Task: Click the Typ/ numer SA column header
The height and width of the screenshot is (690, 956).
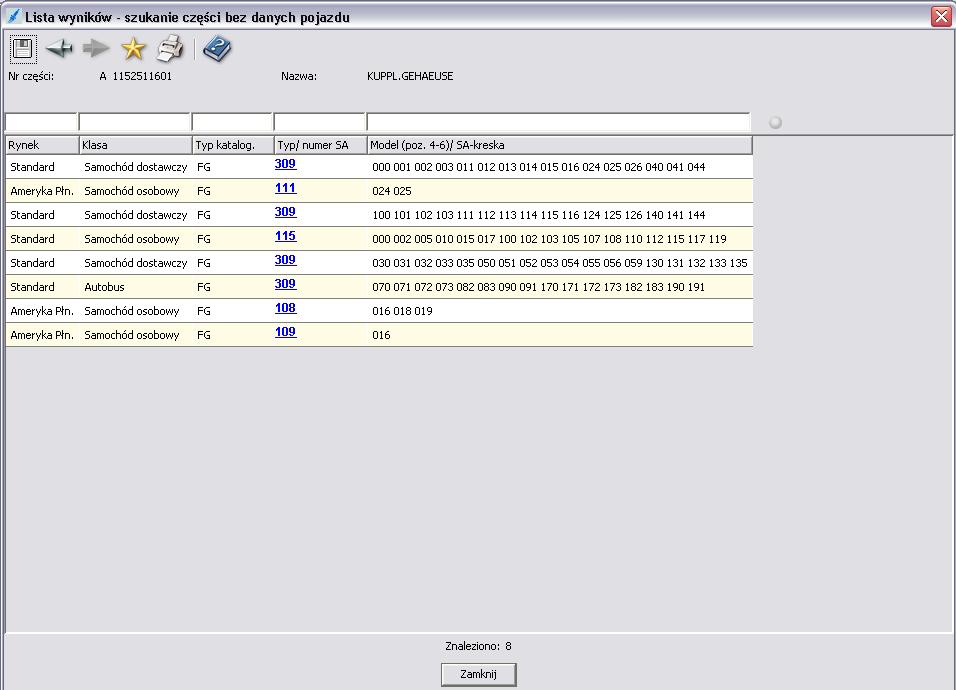Action: point(319,145)
